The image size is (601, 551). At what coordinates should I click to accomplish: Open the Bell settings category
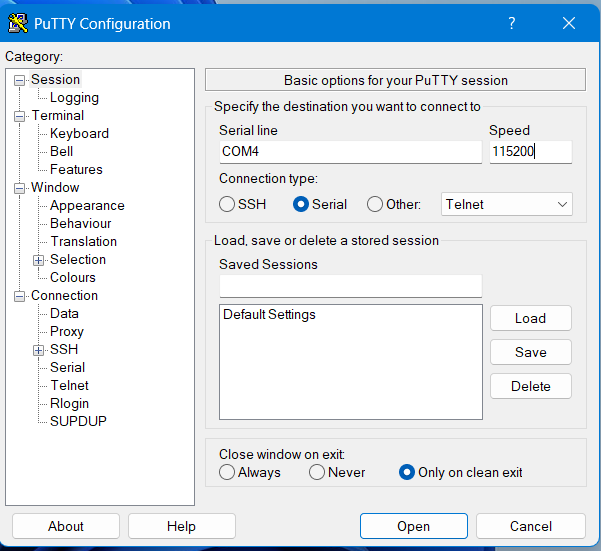click(61, 151)
